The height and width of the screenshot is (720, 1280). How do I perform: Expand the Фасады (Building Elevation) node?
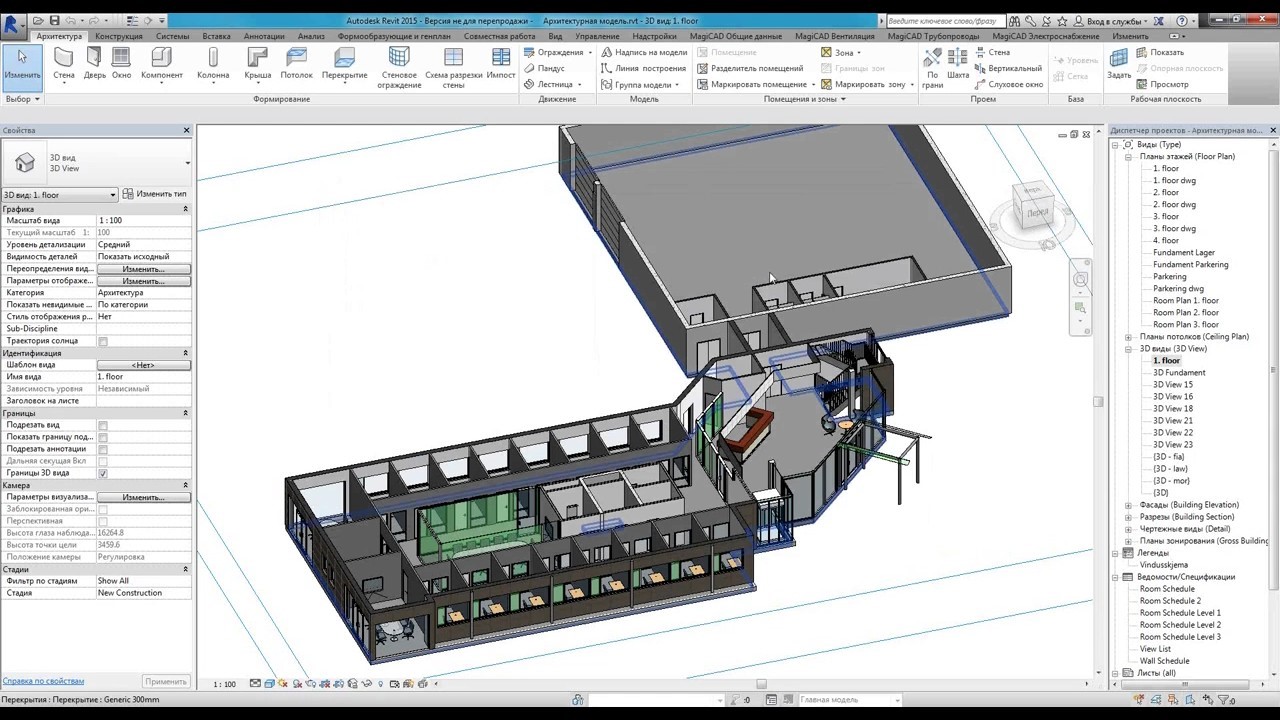click(x=1129, y=505)
